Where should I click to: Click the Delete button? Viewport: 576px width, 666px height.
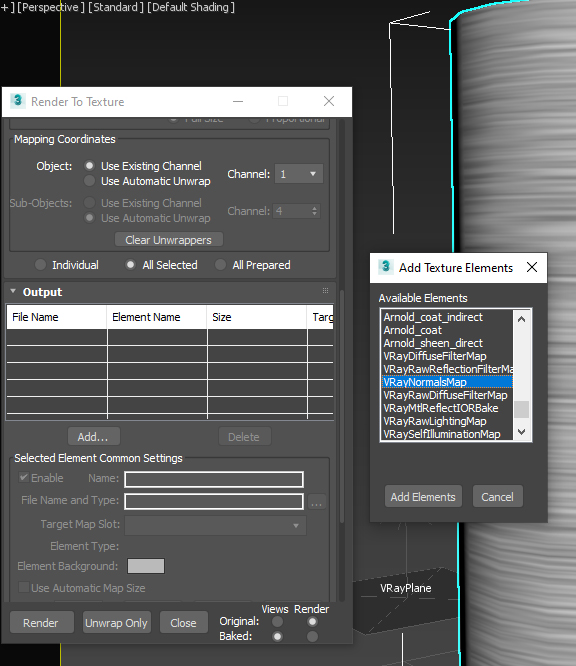pyautogui.click(x=244, y=437)
